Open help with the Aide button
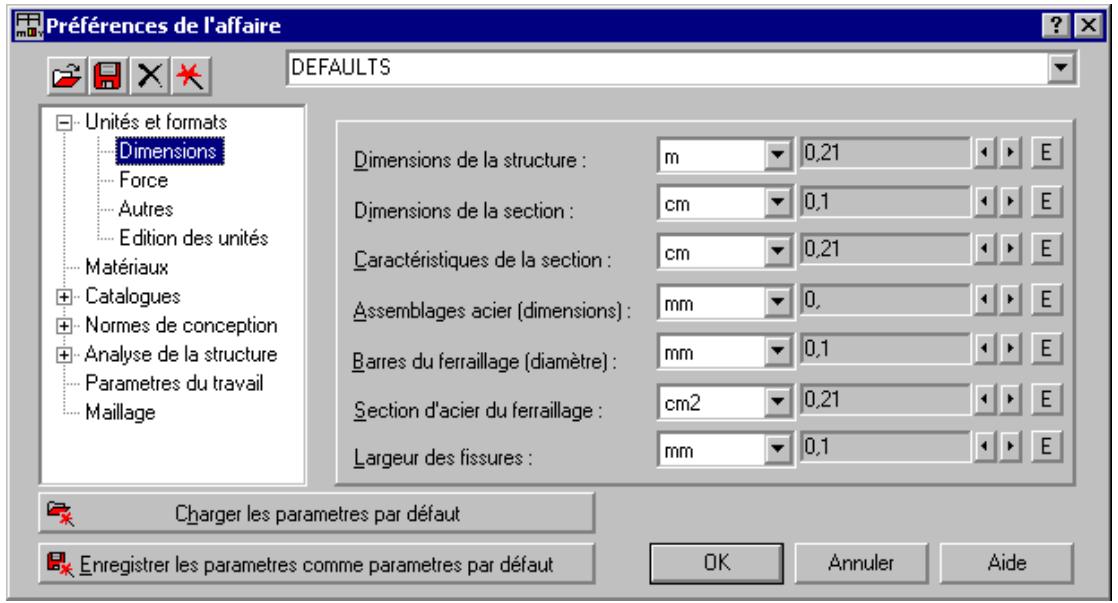Viewport: 1118px width, 603px height. point(1007,563)
